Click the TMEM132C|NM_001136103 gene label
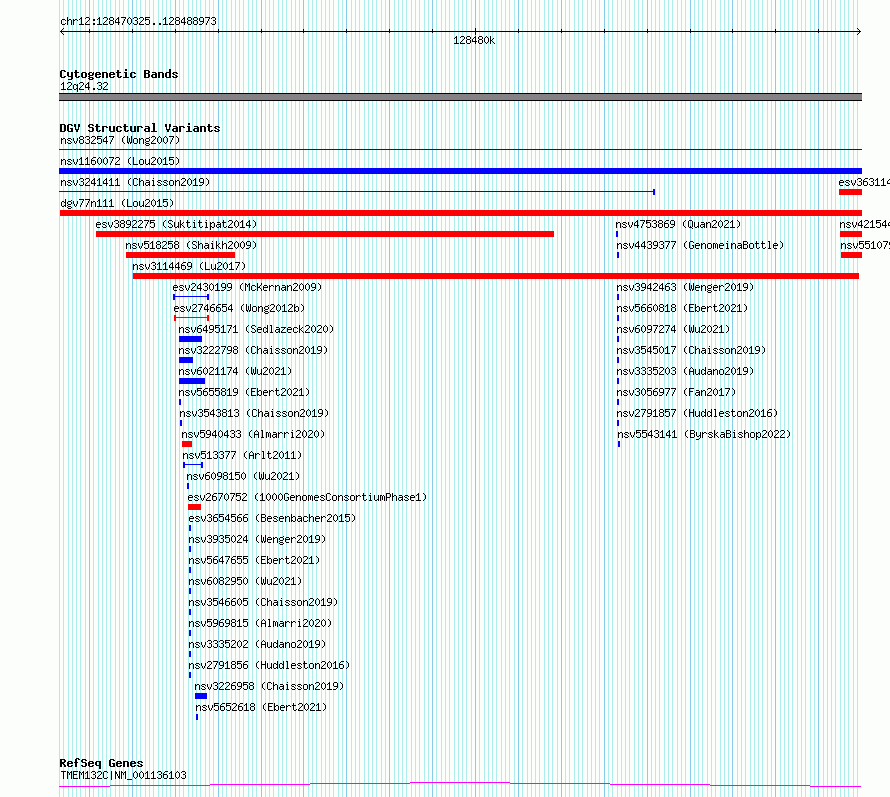Image resolution: width=890 pixels, height=797 pixels. click(123, 775)
